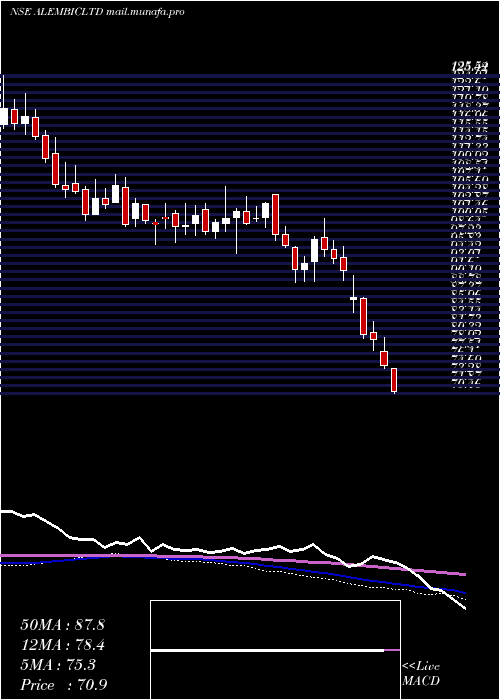This screenshot has height=700, width=500.
Task: Click the 125.52 top price axis label
Action: tap(470, 67)
